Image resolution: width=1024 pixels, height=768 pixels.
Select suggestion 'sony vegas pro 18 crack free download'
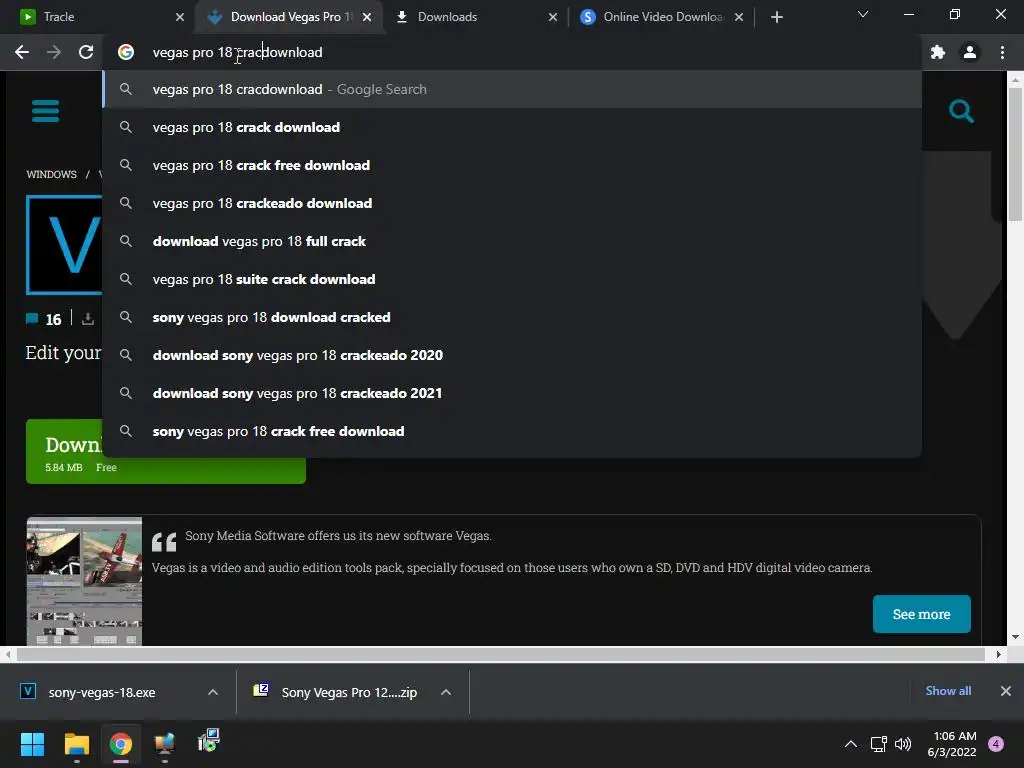click(x=512, y=431)
